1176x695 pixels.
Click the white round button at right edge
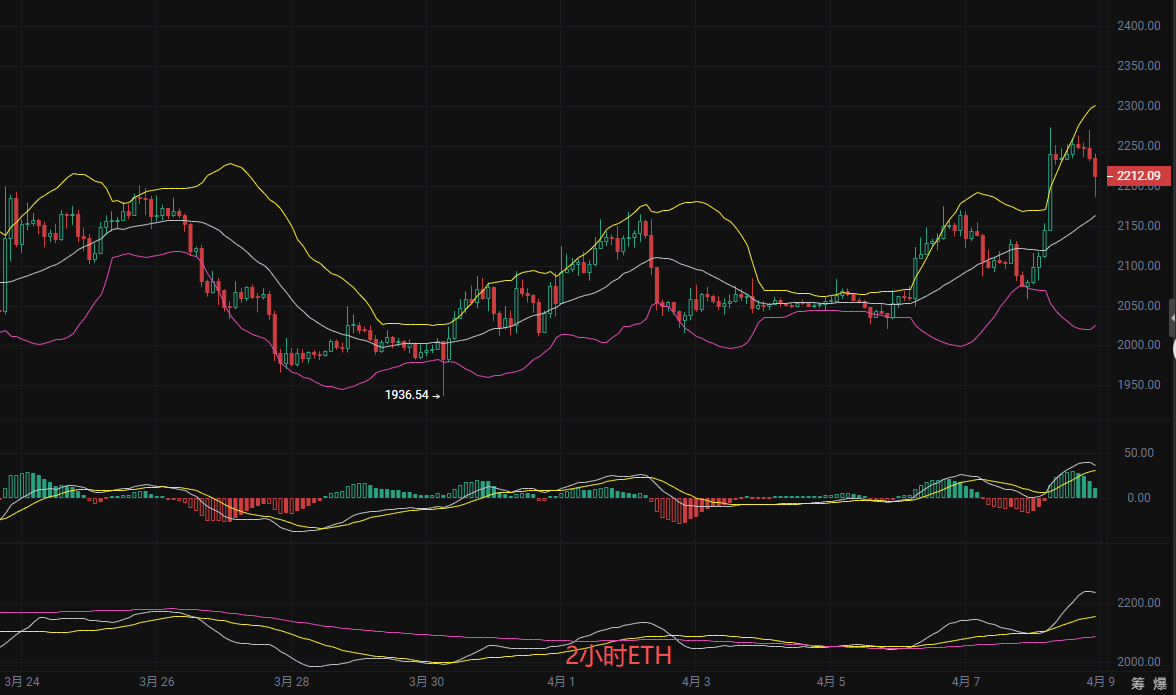pyautogui.click(x=1173, y=349)
